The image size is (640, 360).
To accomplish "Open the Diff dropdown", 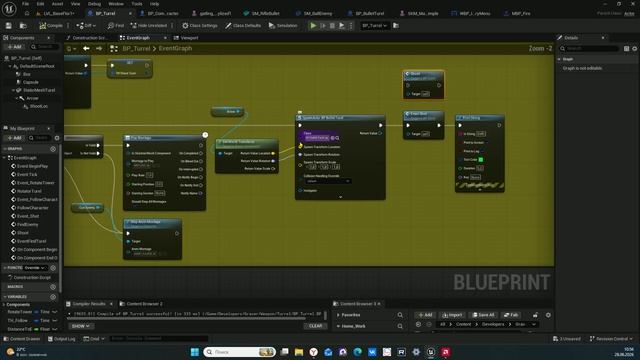I will (x=86, y=25).
